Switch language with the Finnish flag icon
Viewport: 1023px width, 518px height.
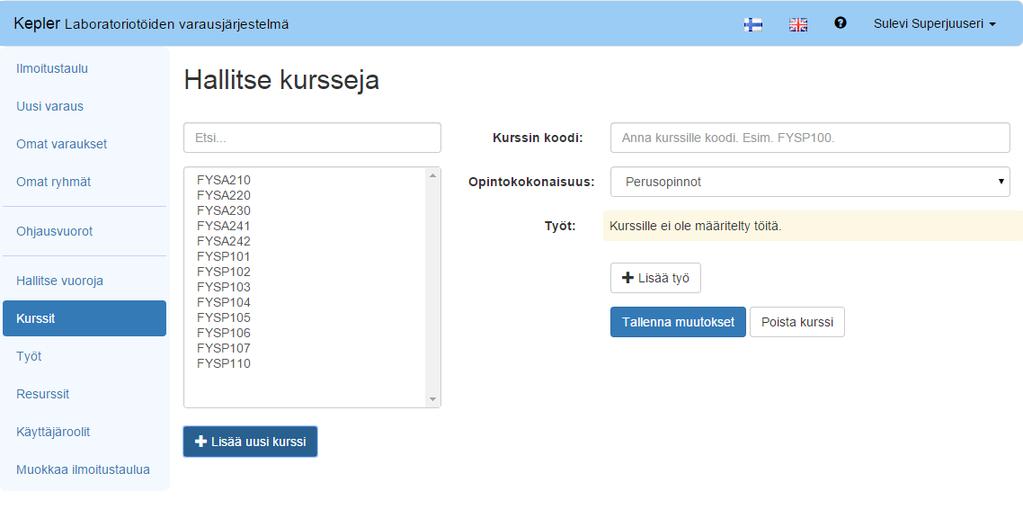point(753,25)
